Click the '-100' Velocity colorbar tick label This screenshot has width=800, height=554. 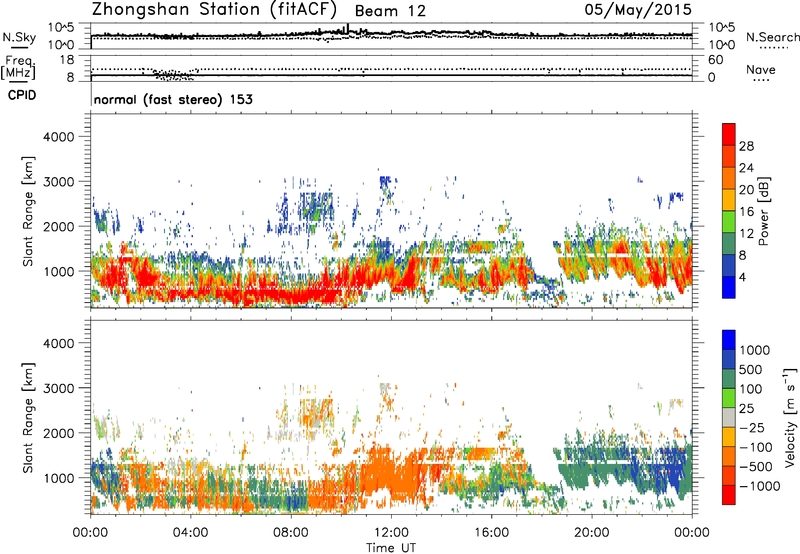[x=755, y=447]
